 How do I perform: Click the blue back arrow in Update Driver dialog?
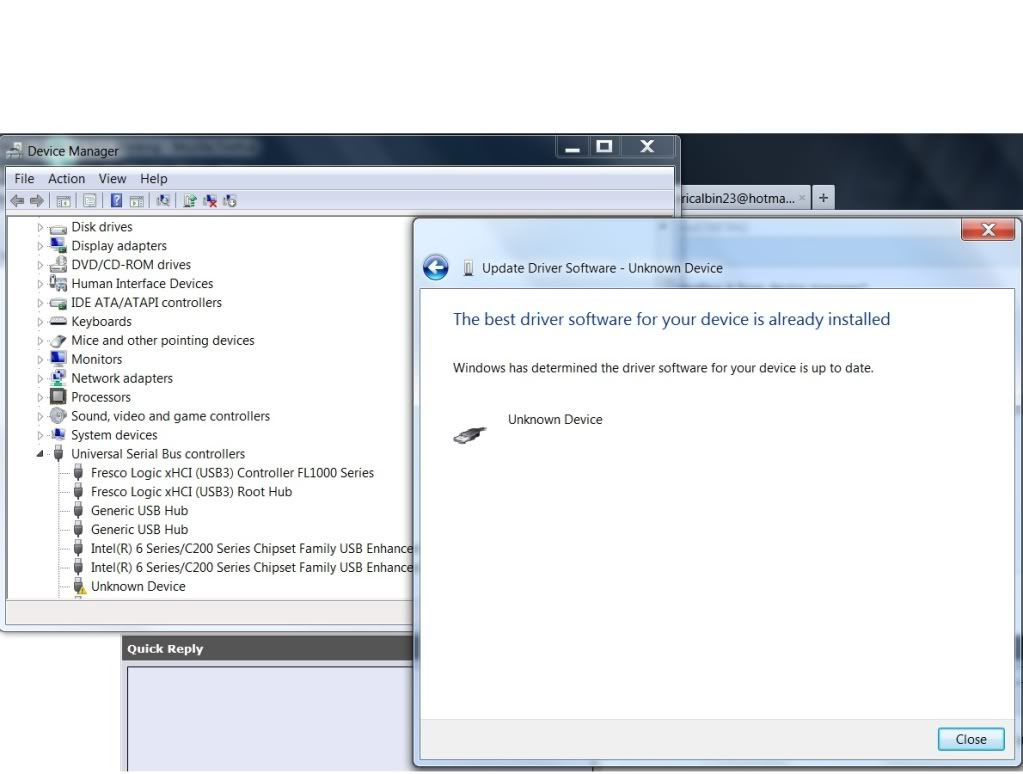tap(435, 268)
